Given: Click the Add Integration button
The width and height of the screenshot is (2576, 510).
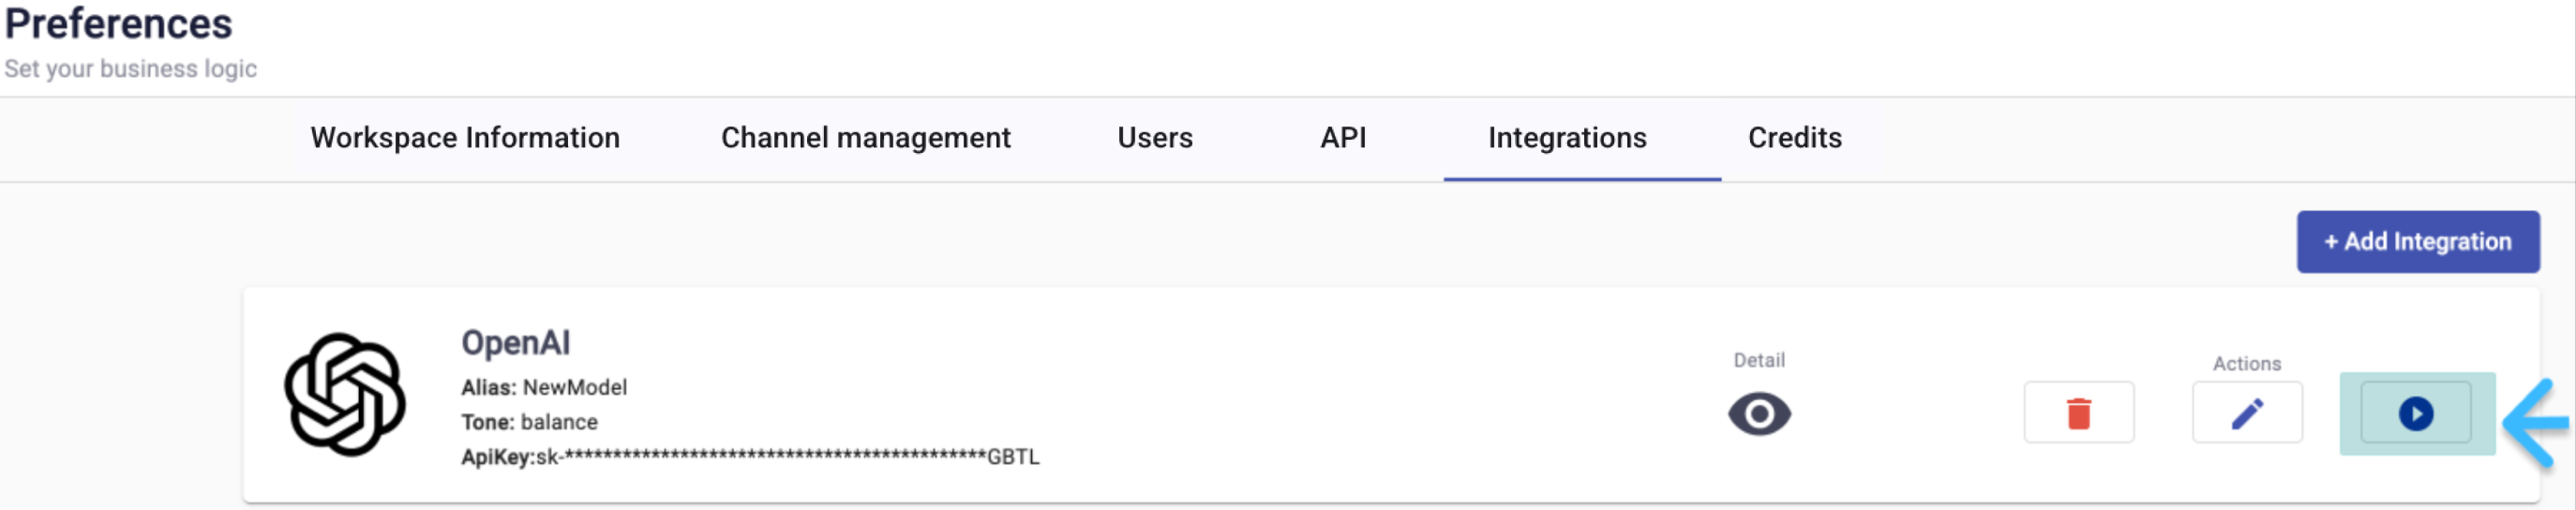Looking at the screenshot, I should click(2417, 242).
